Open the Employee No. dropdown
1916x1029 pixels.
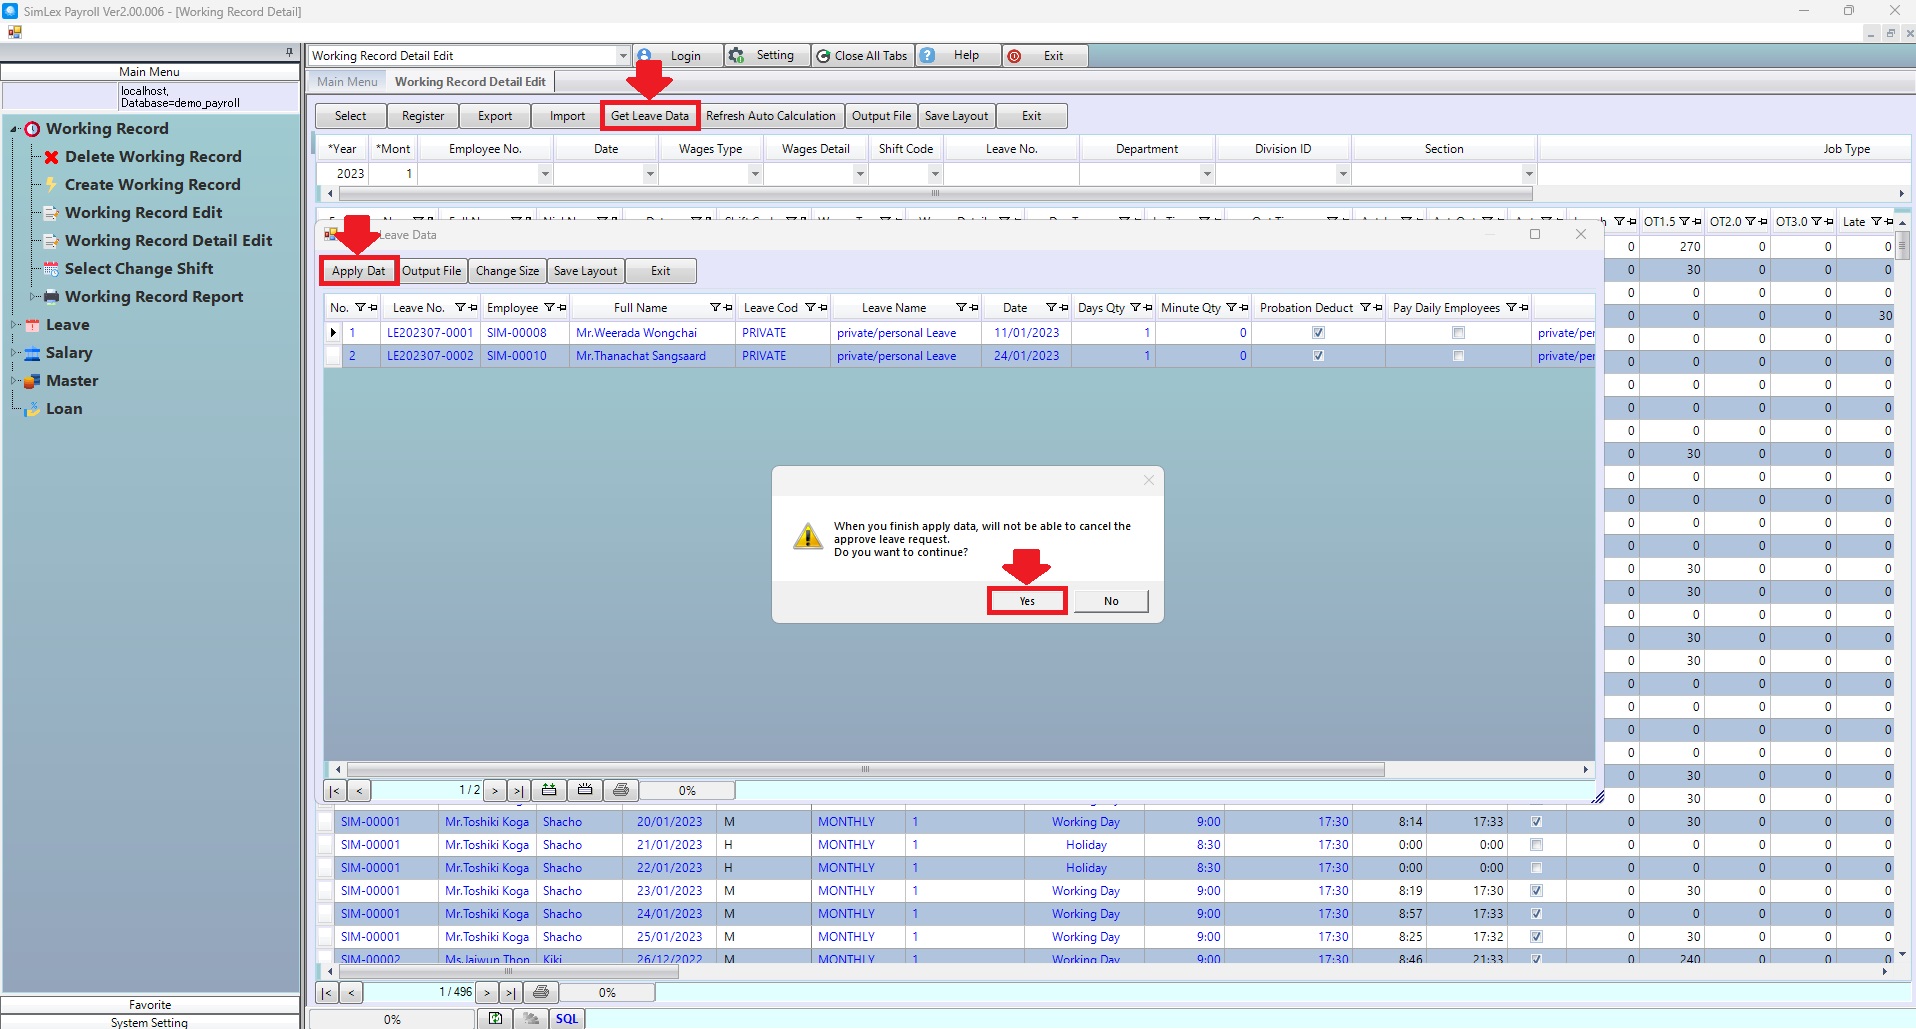point(544,174)
